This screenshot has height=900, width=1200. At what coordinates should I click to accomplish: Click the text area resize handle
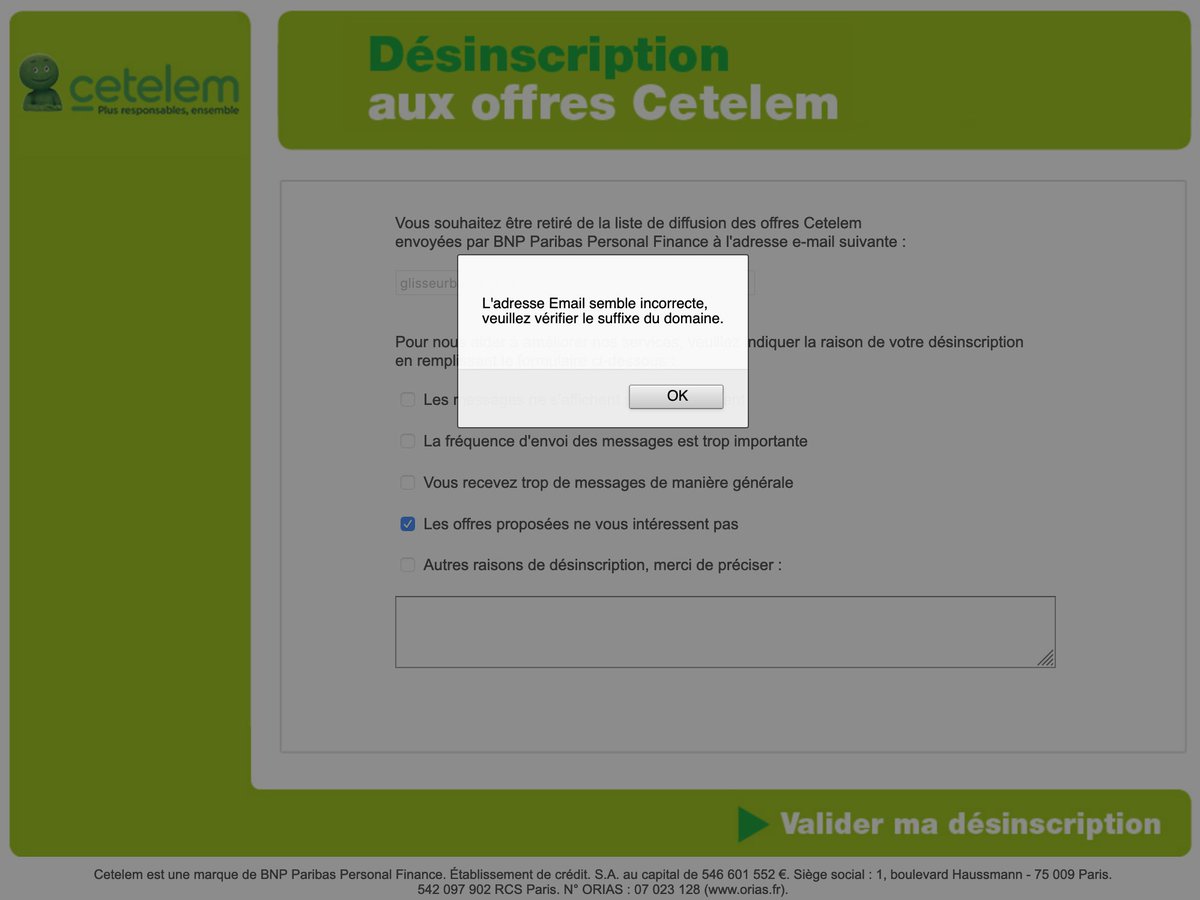(1045, 658)
